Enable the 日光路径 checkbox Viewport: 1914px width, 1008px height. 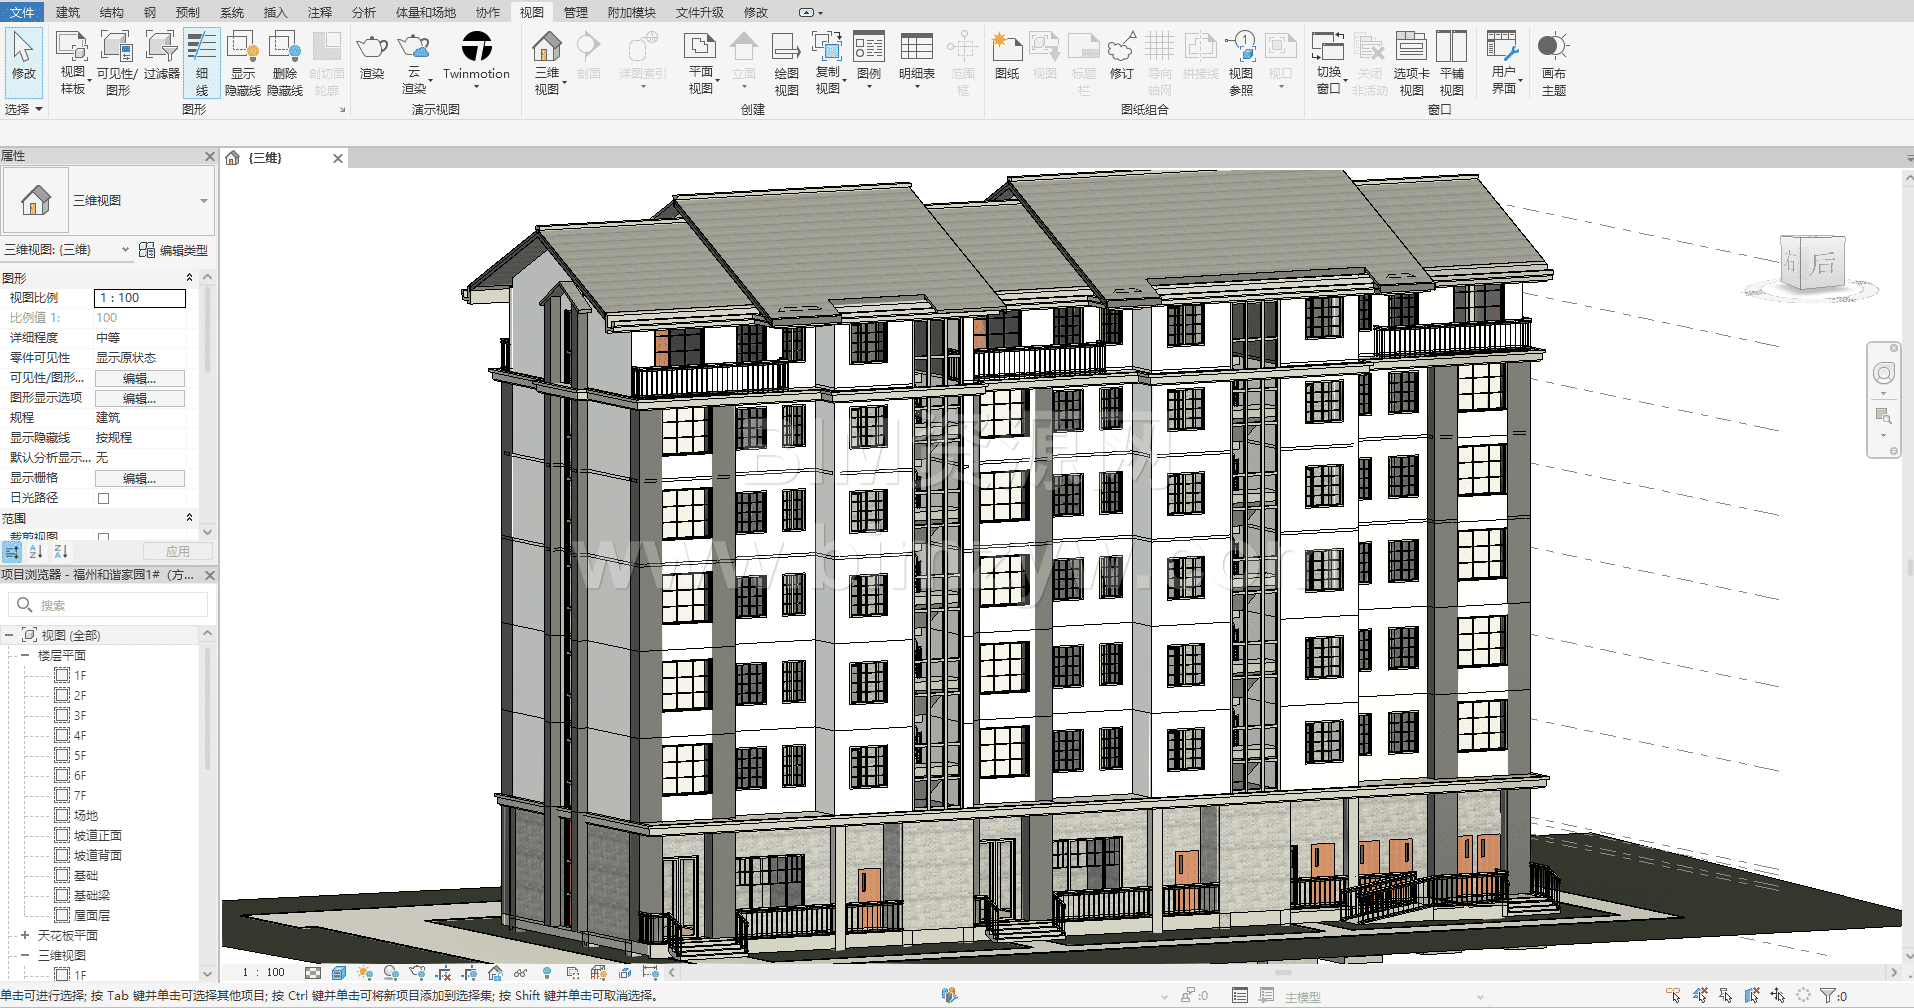tap(103, 498)
